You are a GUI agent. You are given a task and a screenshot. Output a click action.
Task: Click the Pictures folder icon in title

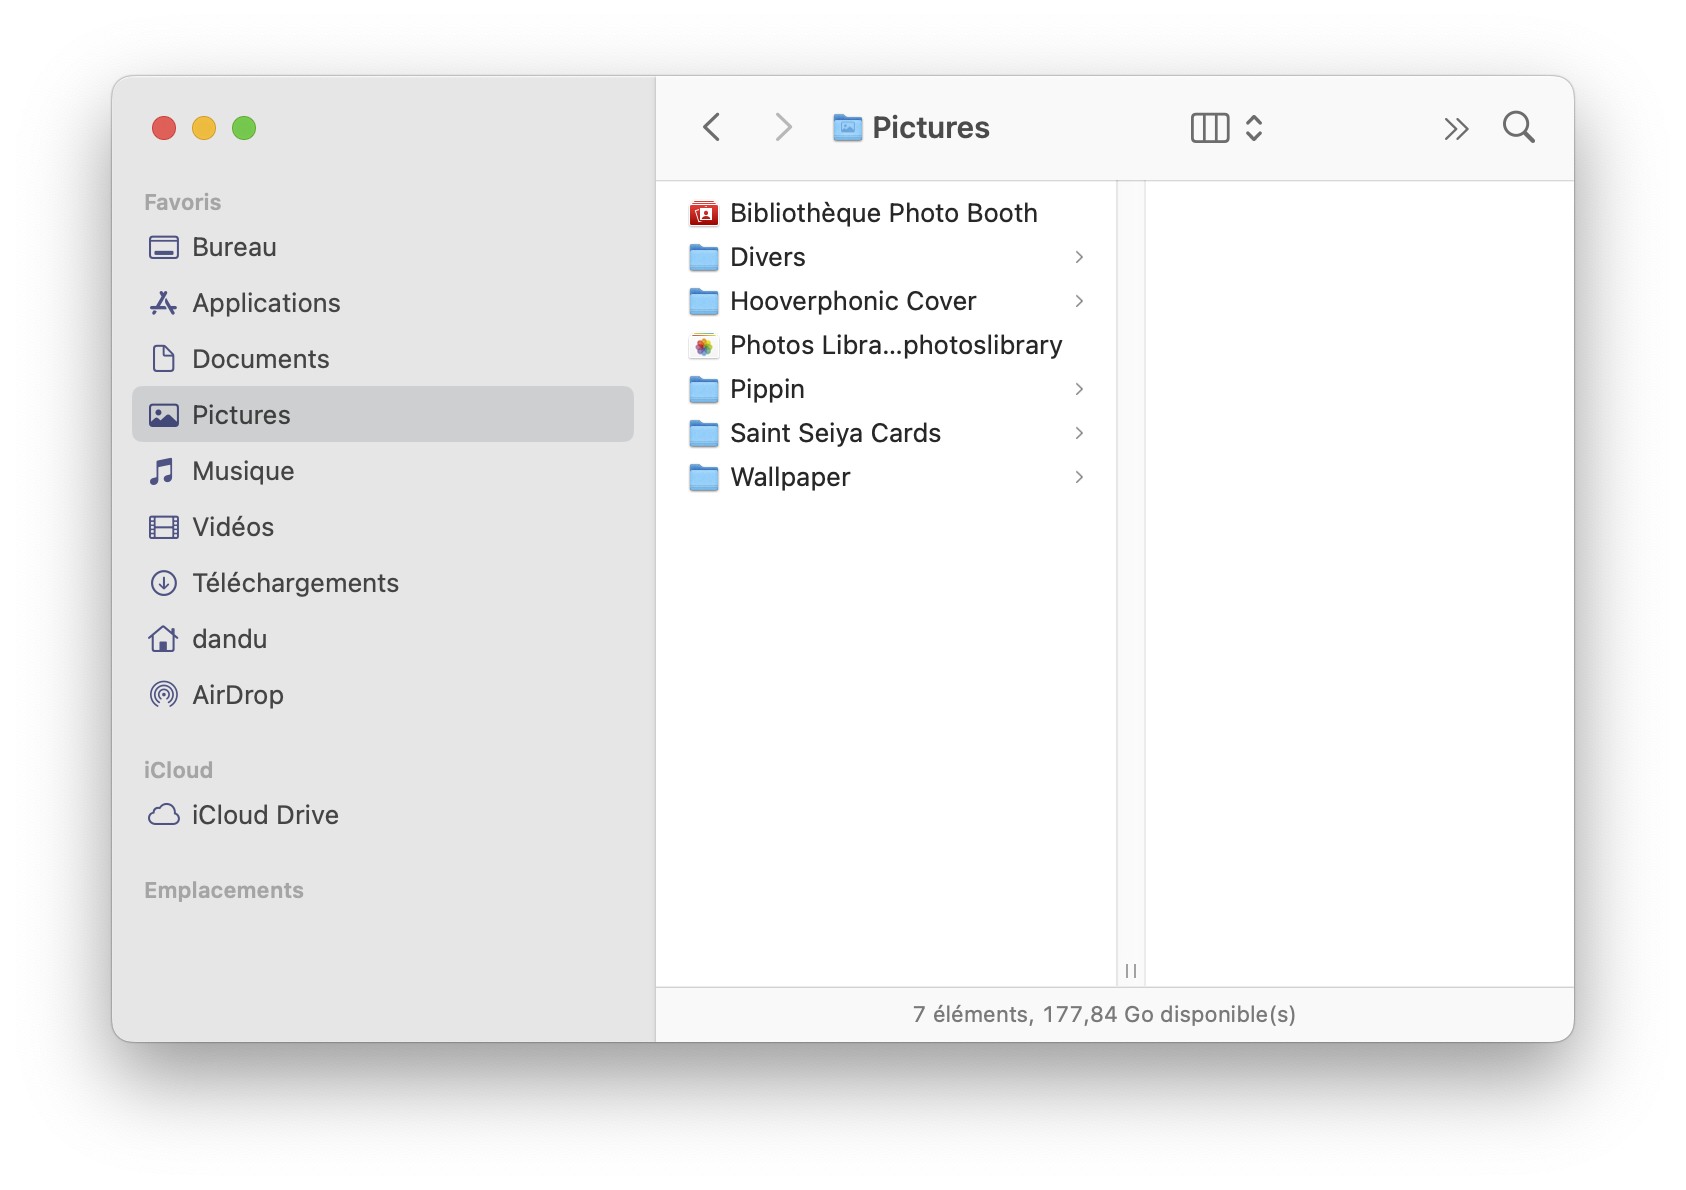click(848, 127)
